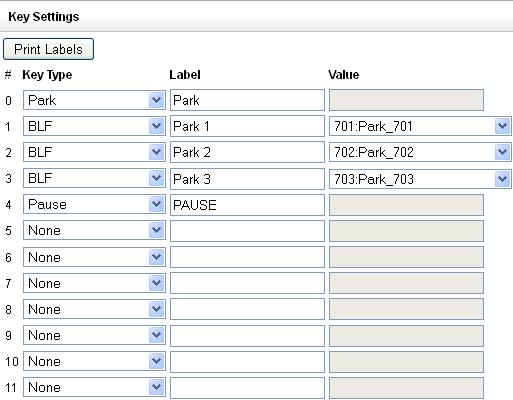This screenshot has height=400, width=513.
Task: Open Key Type dropdown for key 0
Action: (x=94, y=100)
